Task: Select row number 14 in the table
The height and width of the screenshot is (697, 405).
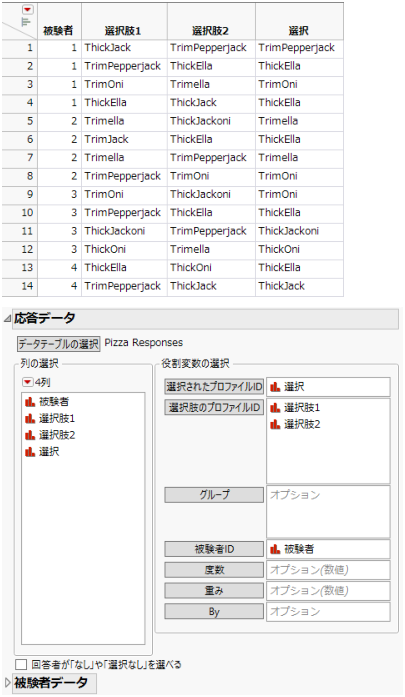Action: [x=20, y=286]
